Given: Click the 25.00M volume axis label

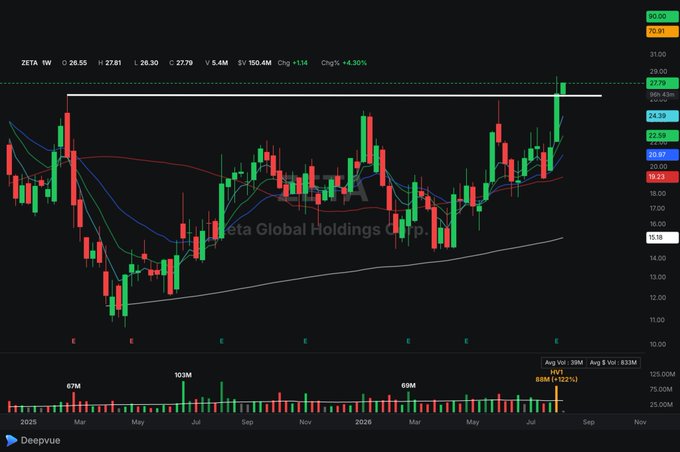Looking at the screenshot, I should [662, 405].
